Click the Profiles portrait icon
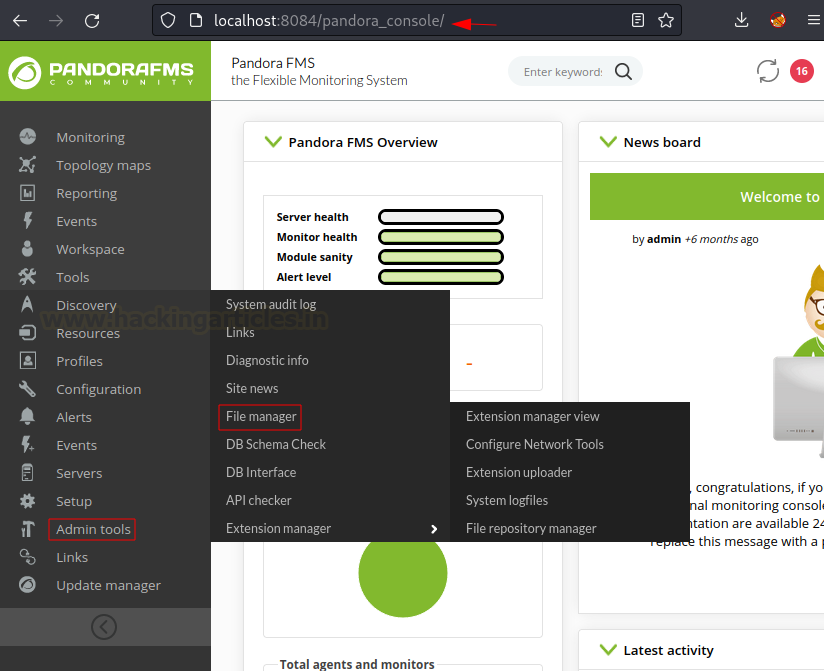 point(27,360)
